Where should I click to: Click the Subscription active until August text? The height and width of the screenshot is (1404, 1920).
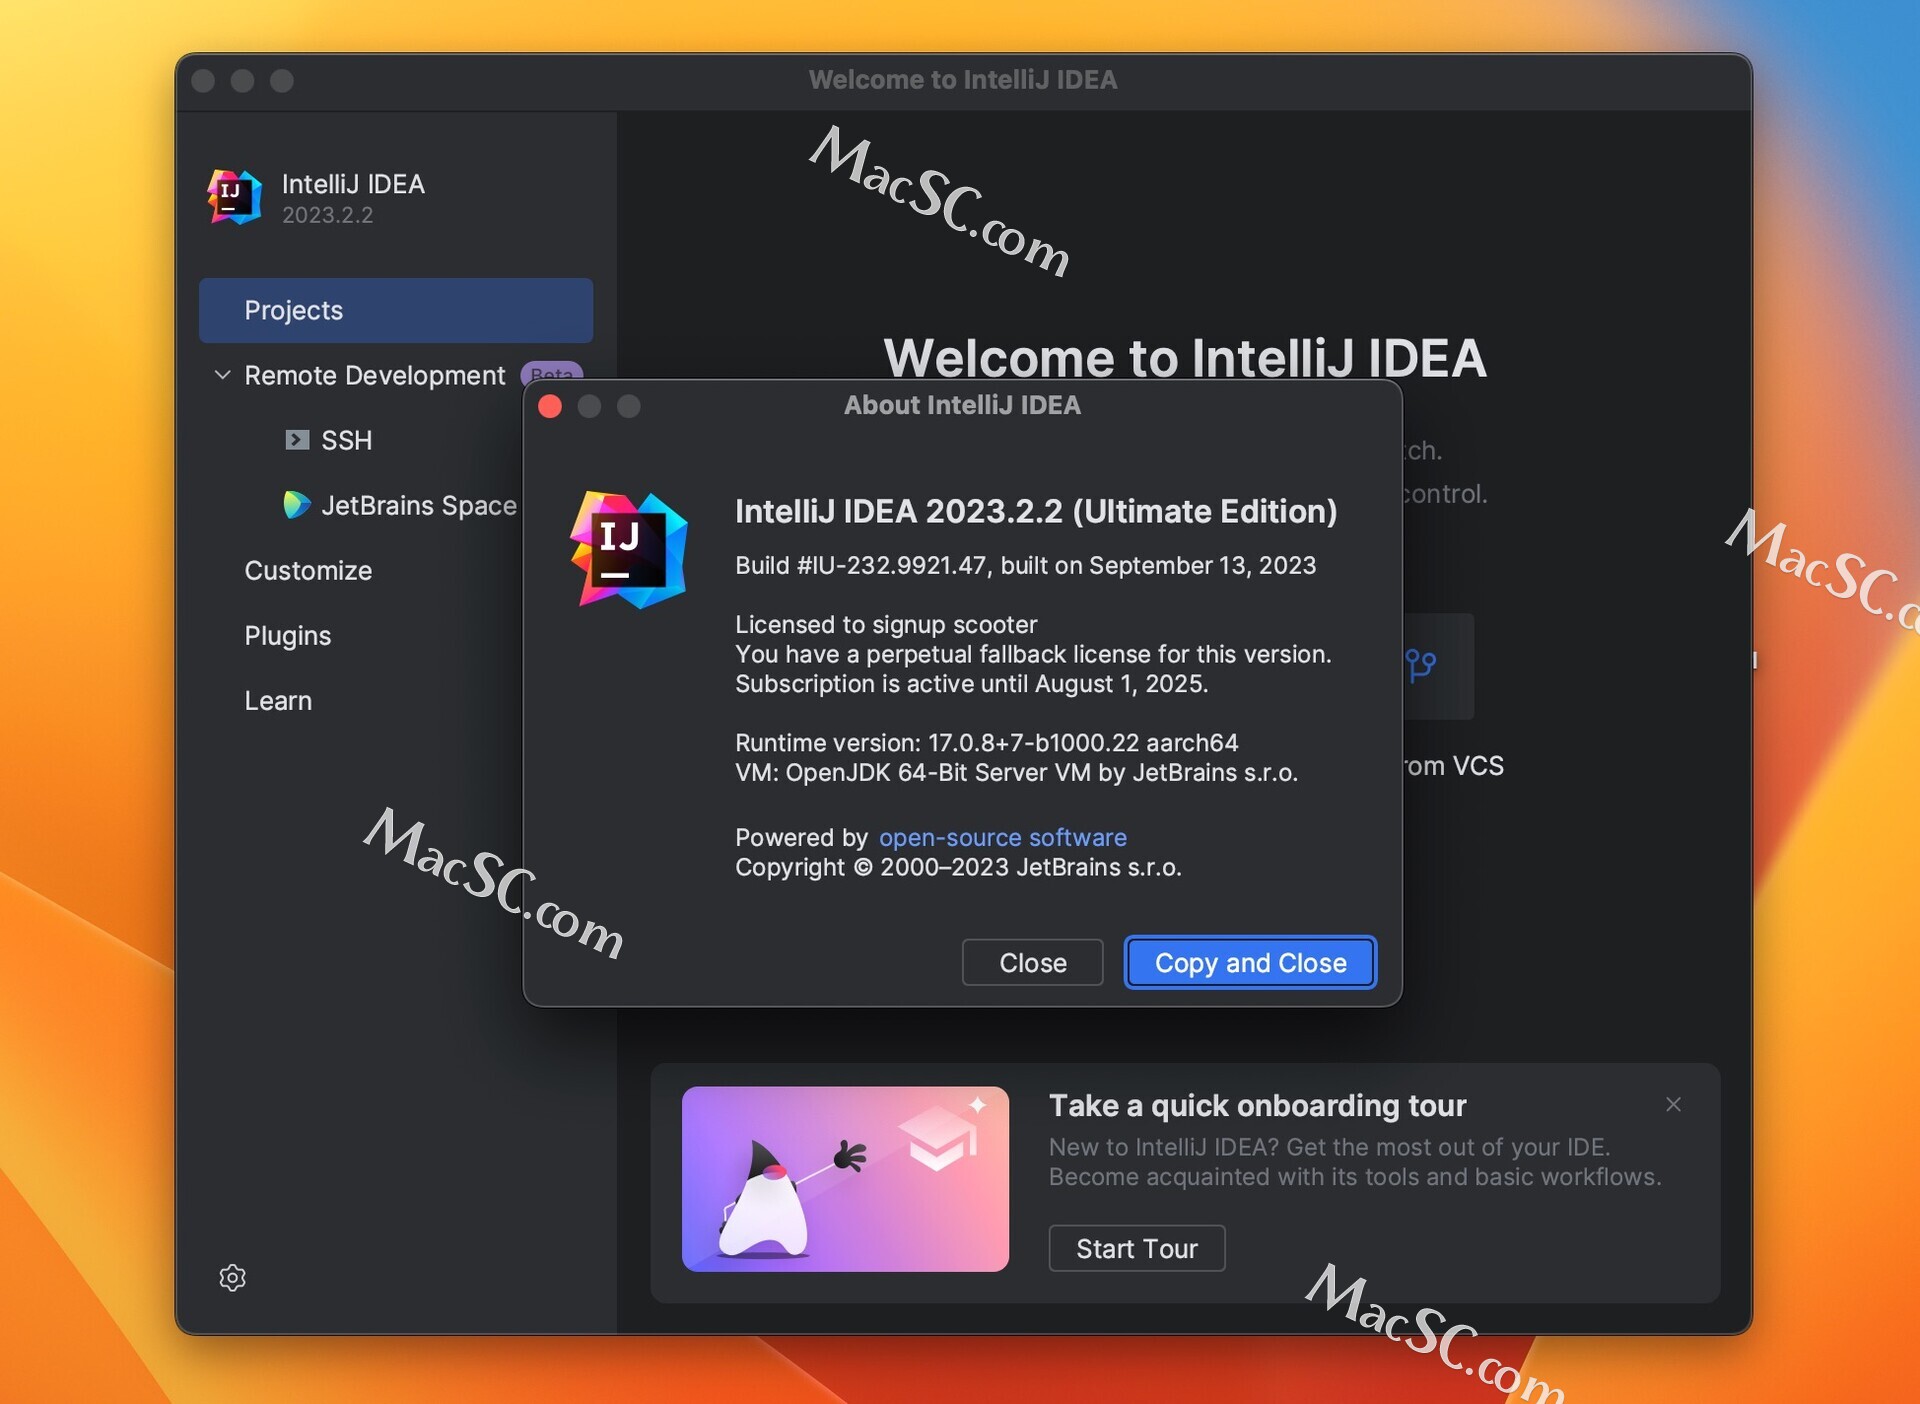[x=971, y=683]
